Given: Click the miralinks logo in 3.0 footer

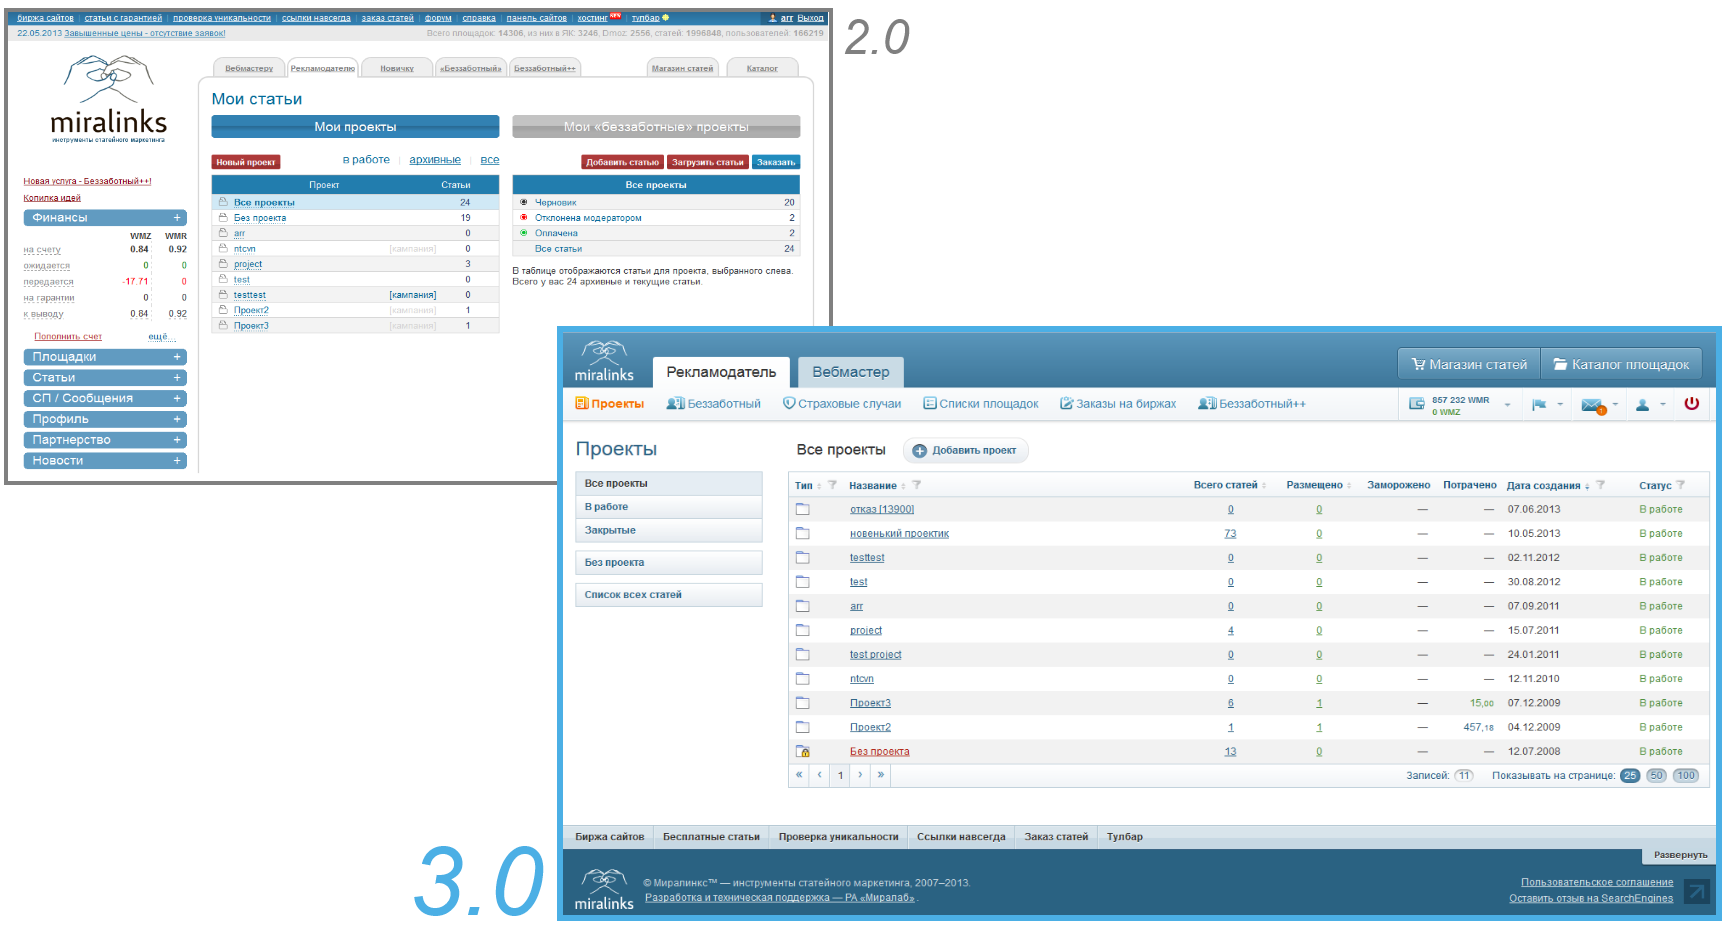Looking at the screenshot, I should click(x=604, y=888).
